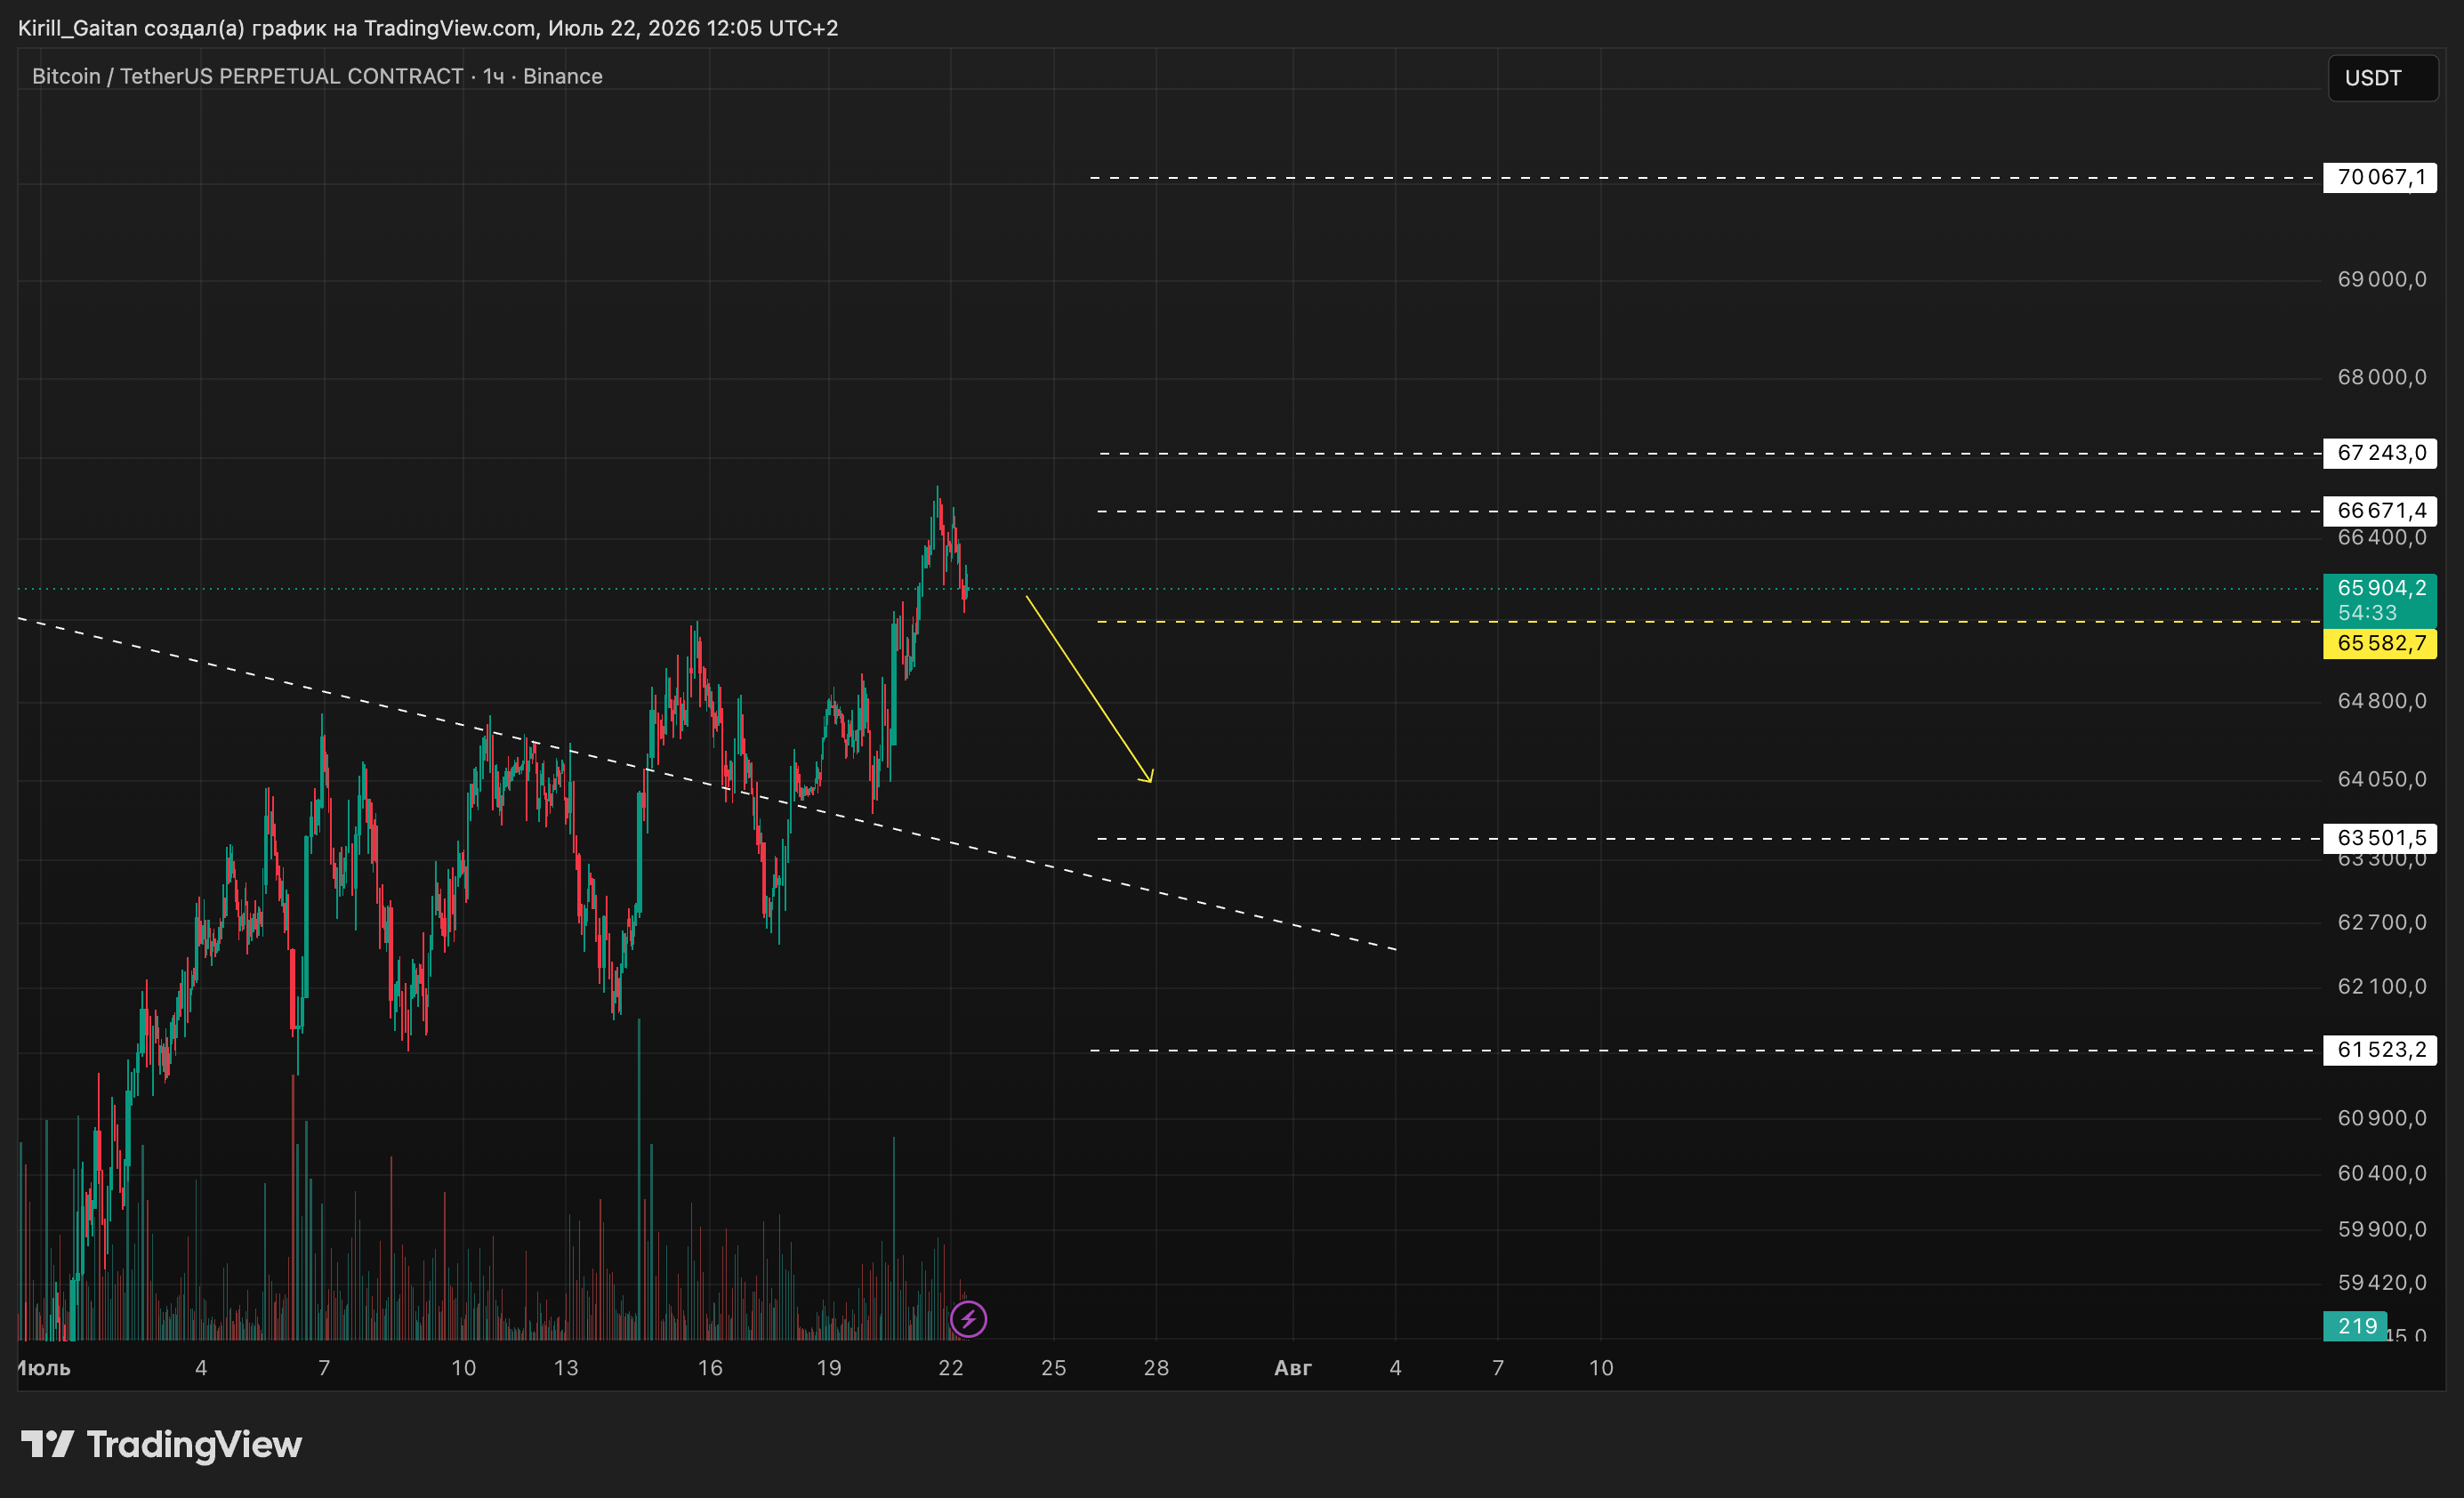2464x1498 pixels.
Task: Open the USDT currency selector
Action: [x=2383, y=78]
